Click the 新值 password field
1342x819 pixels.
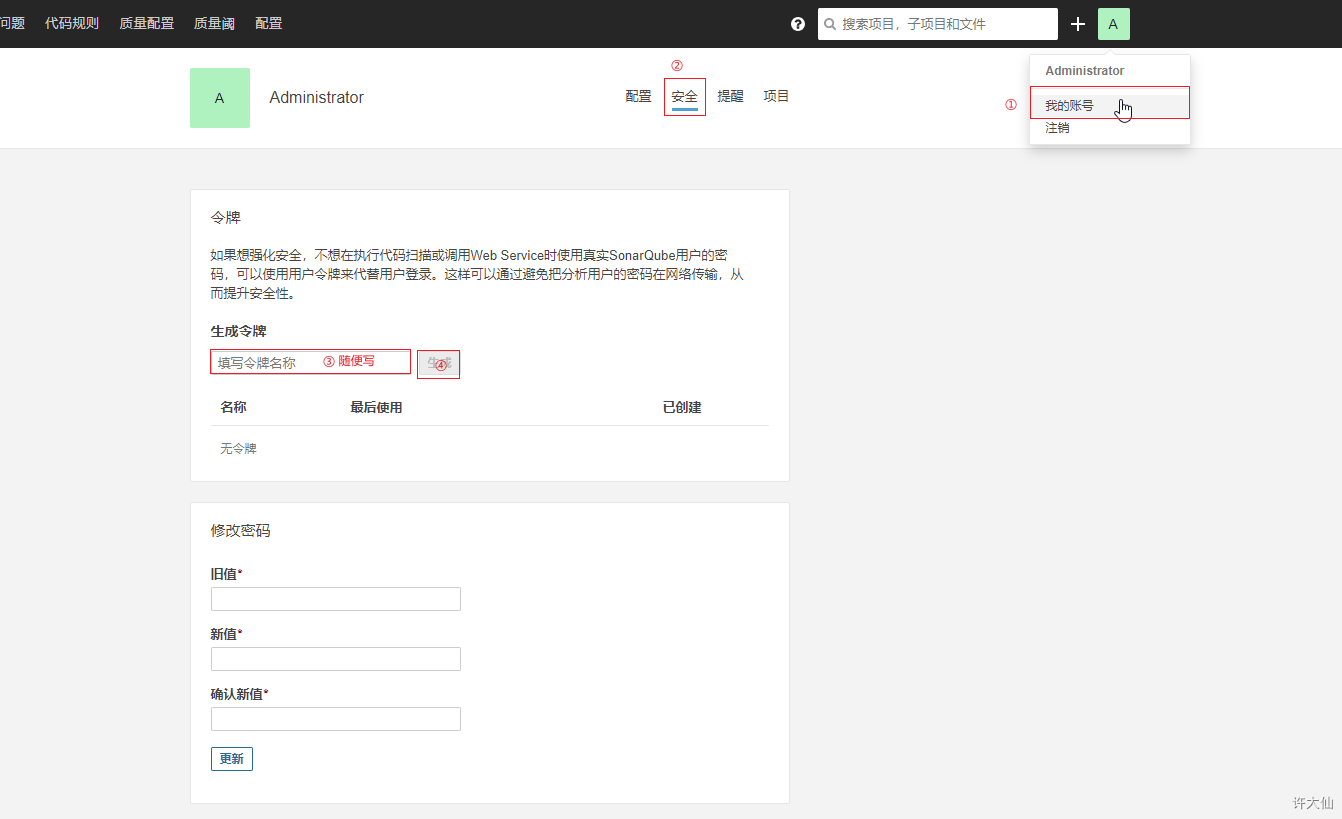click(336, 659)
